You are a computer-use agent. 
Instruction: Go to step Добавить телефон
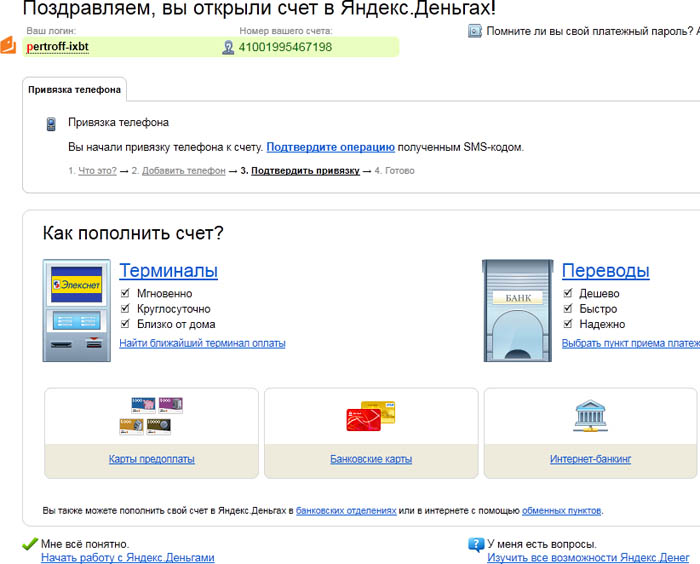pyautogui.click(x=183, y=171)
